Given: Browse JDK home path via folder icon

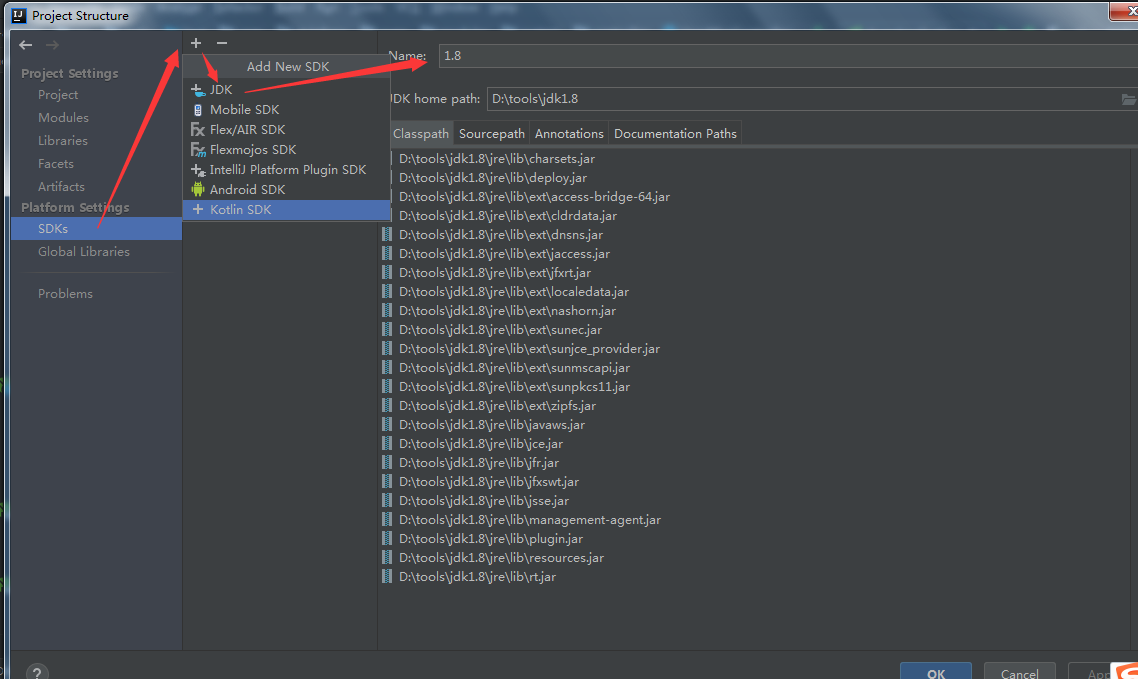Looking at the screenshot, I should pyautogui.click(x=1129, y=99).
